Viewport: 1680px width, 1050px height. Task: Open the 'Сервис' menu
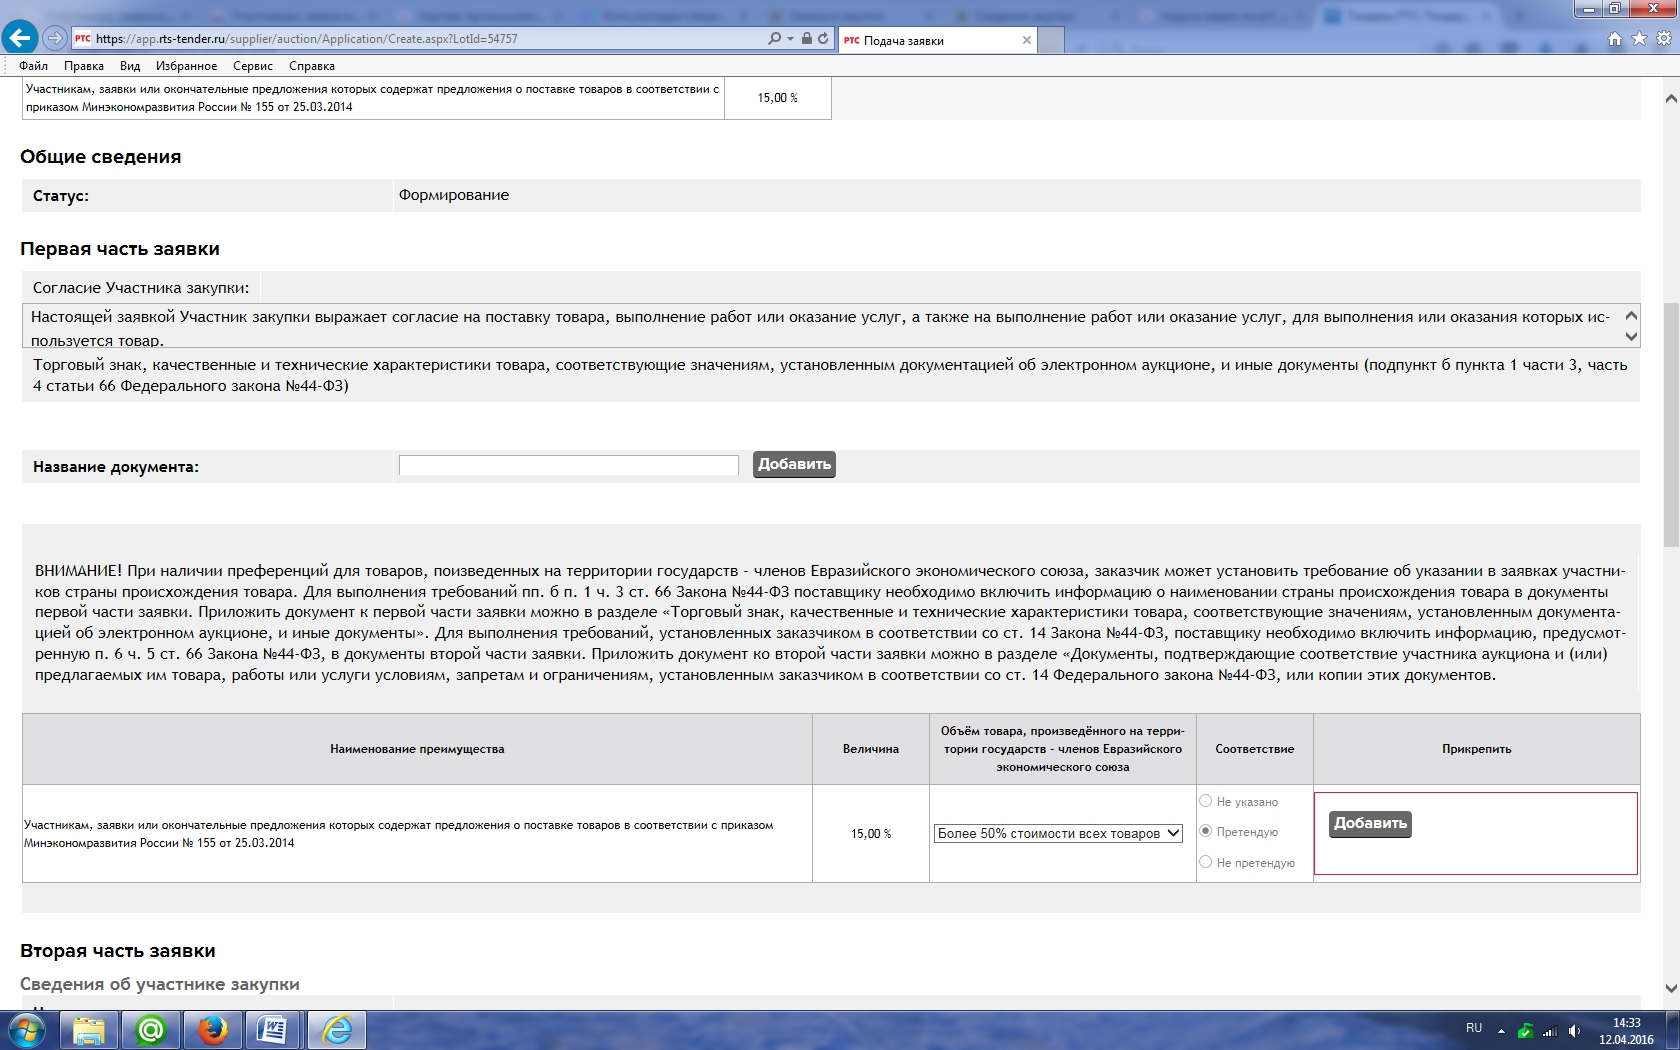pos(252,66)
